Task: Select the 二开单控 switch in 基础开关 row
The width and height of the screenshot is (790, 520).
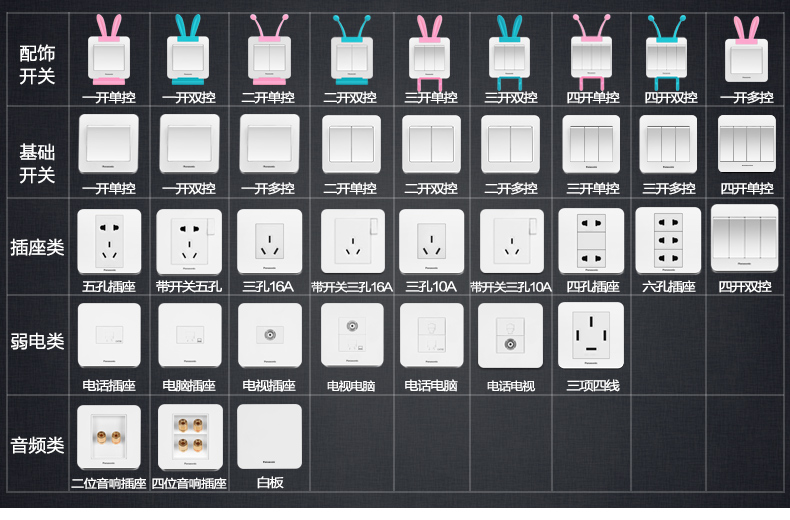Action: pyautogui.click(x=351, y=145)
